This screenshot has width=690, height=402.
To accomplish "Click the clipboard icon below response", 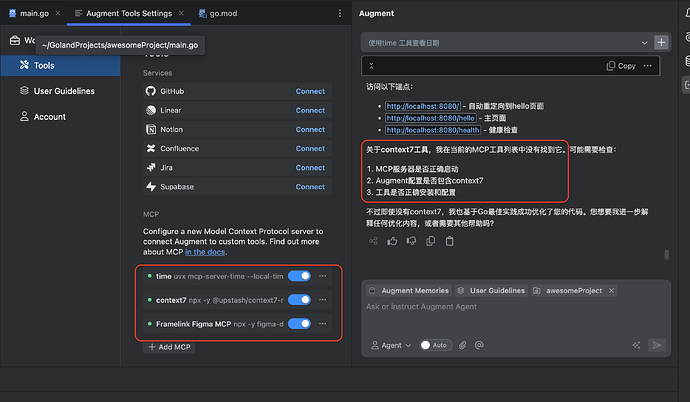I will (x=449, y=241).
